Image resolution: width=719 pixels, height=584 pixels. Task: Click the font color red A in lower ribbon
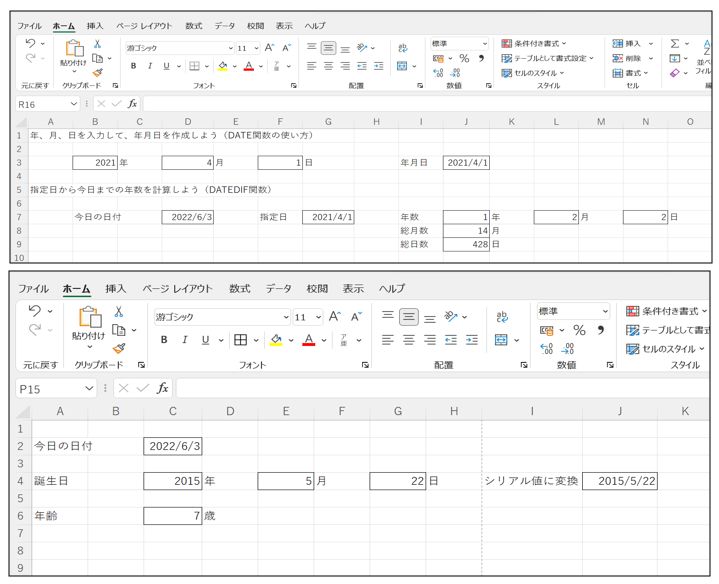point(309,340)
